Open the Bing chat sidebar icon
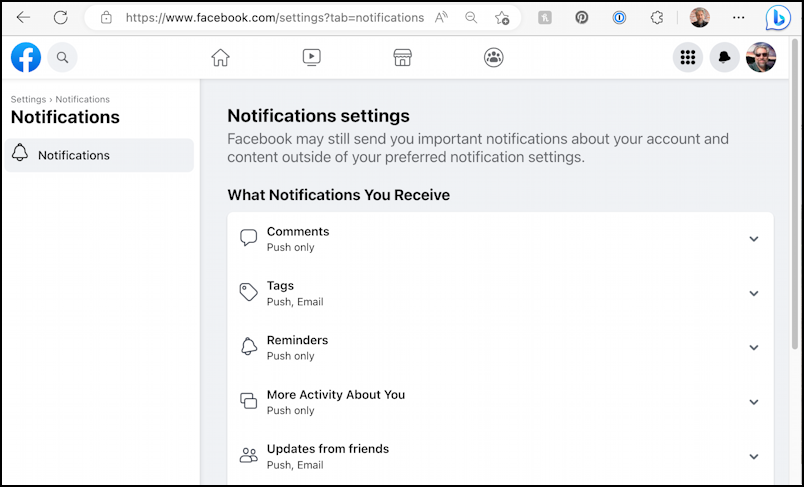 coord(777,18)
